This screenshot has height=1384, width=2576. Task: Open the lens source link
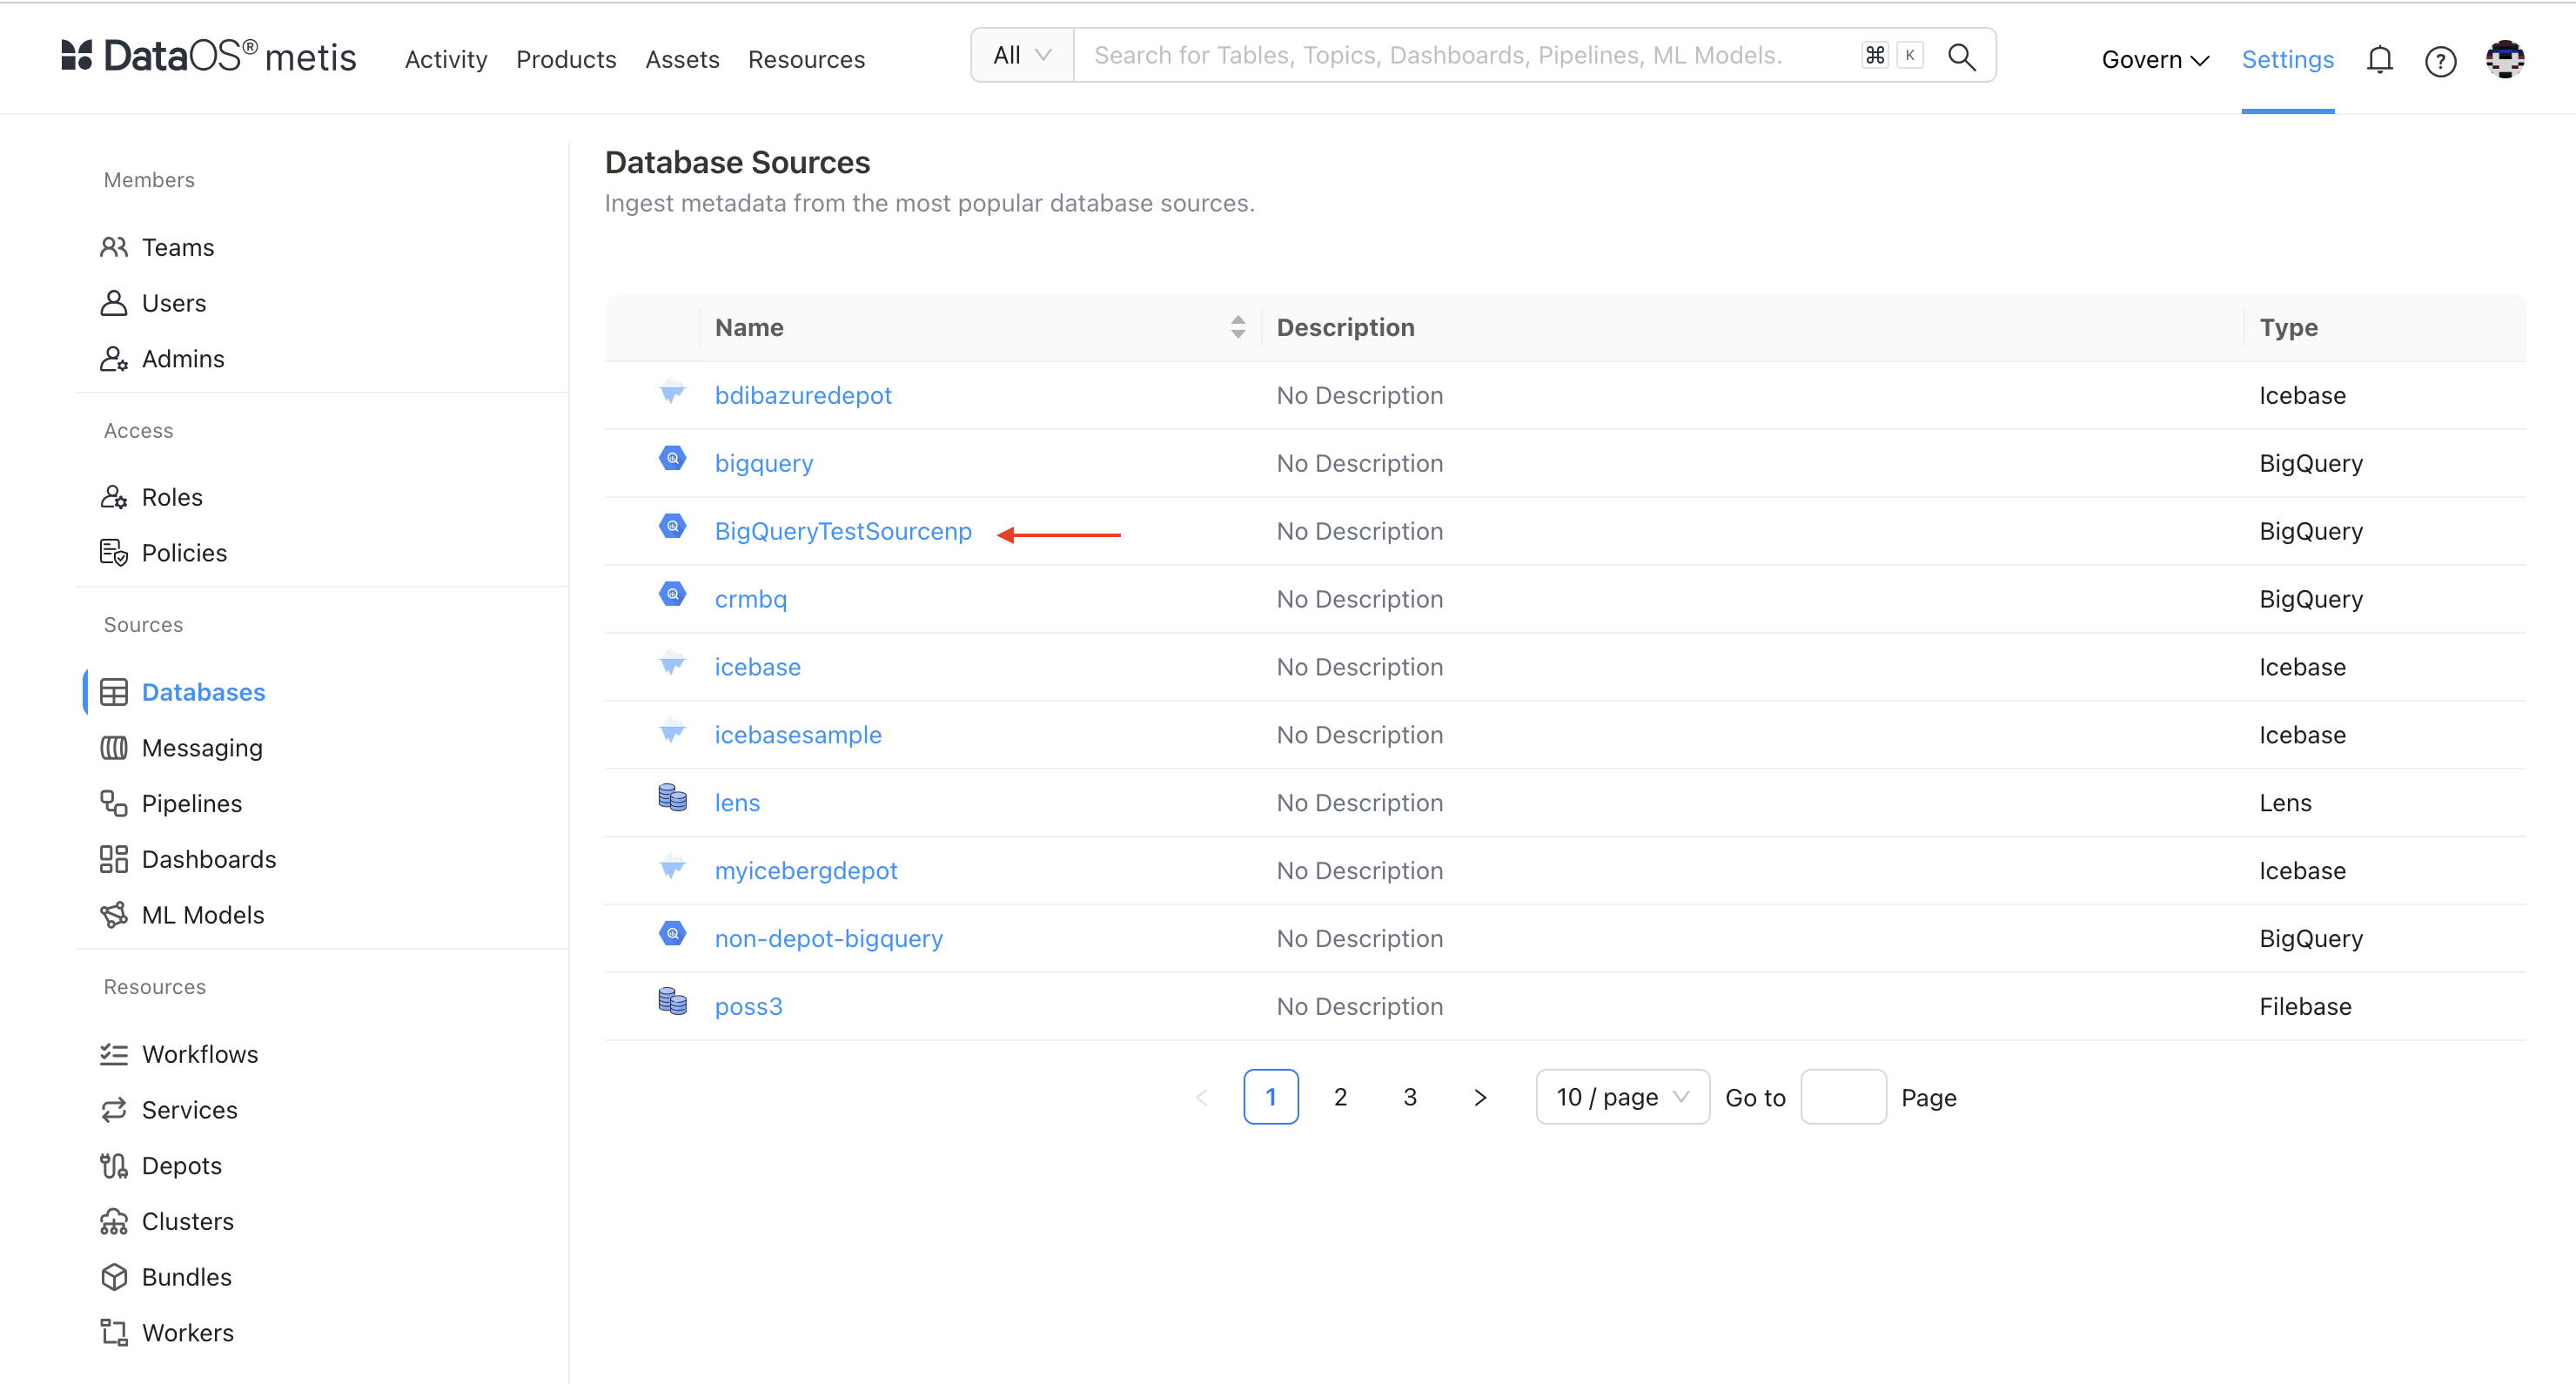(737, 803)
